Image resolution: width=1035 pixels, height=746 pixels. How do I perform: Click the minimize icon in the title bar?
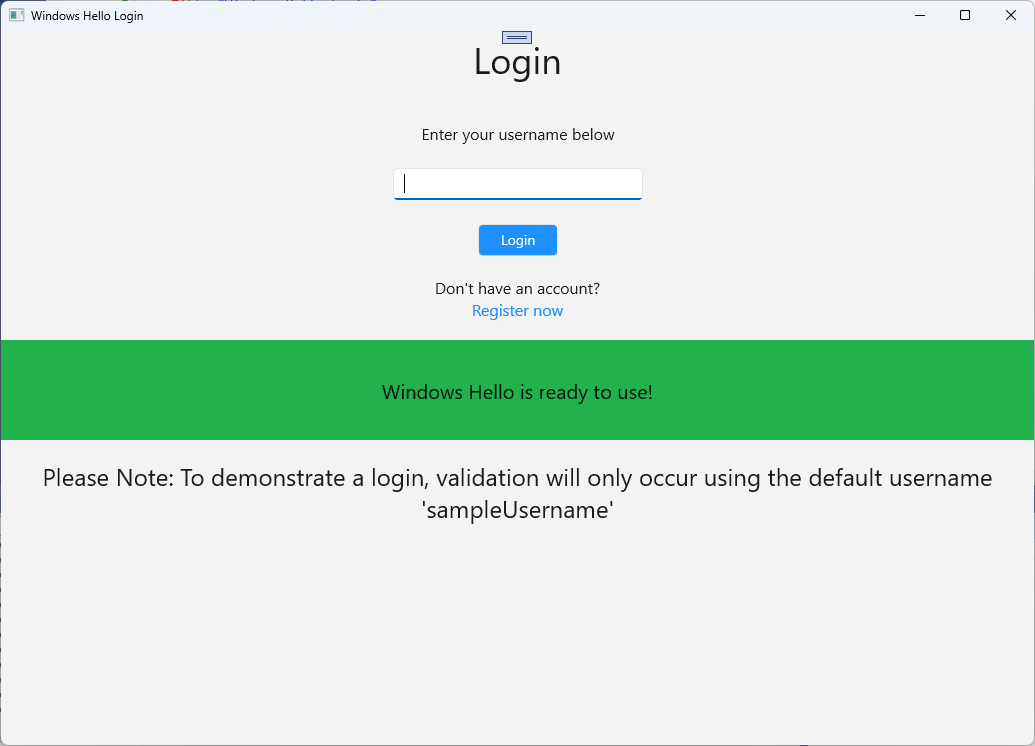click(918, 15)
